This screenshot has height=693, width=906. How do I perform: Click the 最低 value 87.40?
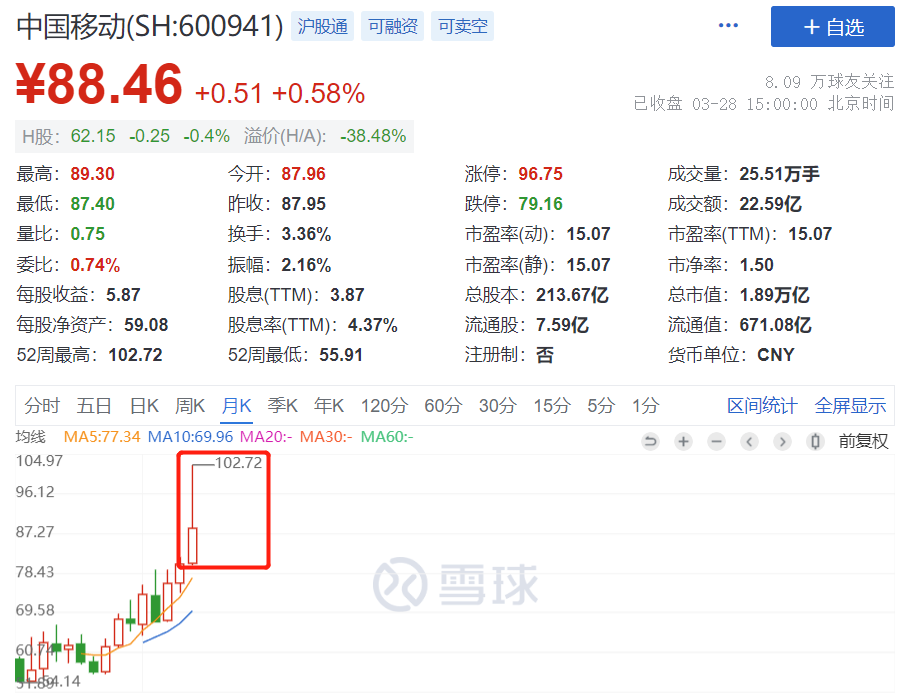pos(92,204)
